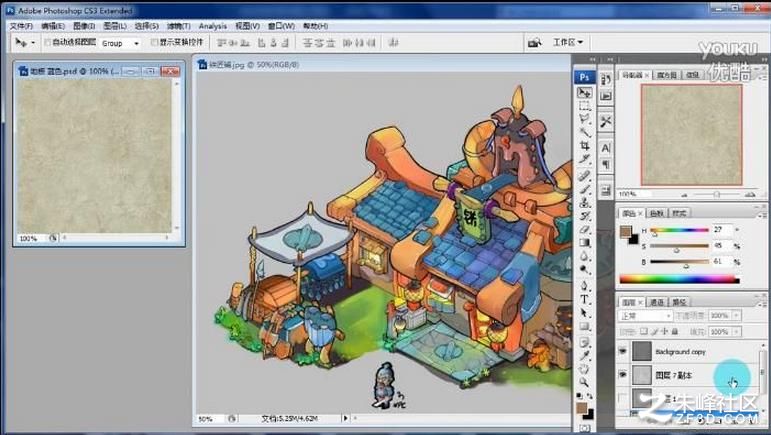Select the Move tool in toolbox
The image size is (771, 435).
(584, 92)
